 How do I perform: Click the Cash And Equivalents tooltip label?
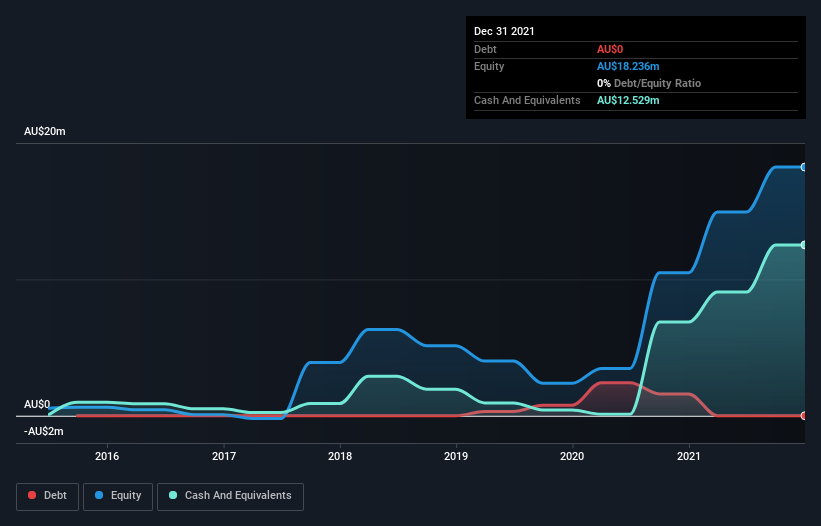(527, 100)
